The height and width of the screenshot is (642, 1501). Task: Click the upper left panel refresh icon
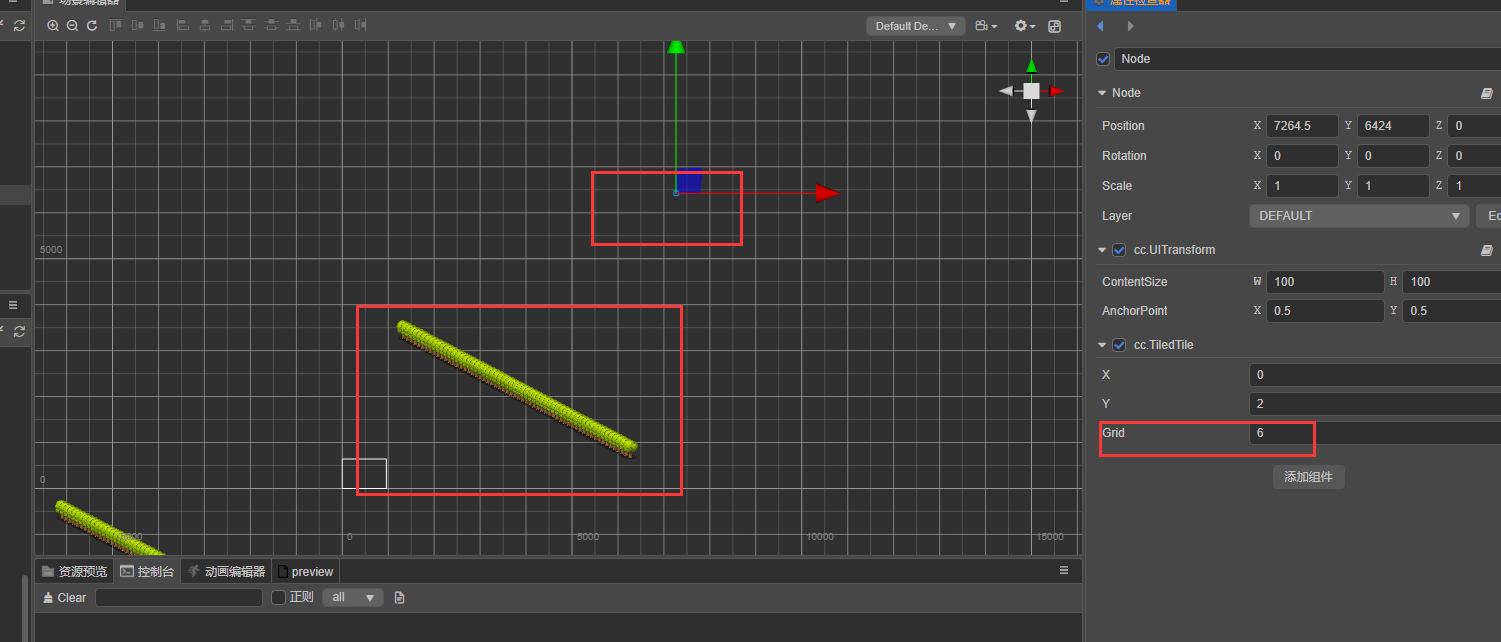(x=19, y=26)
